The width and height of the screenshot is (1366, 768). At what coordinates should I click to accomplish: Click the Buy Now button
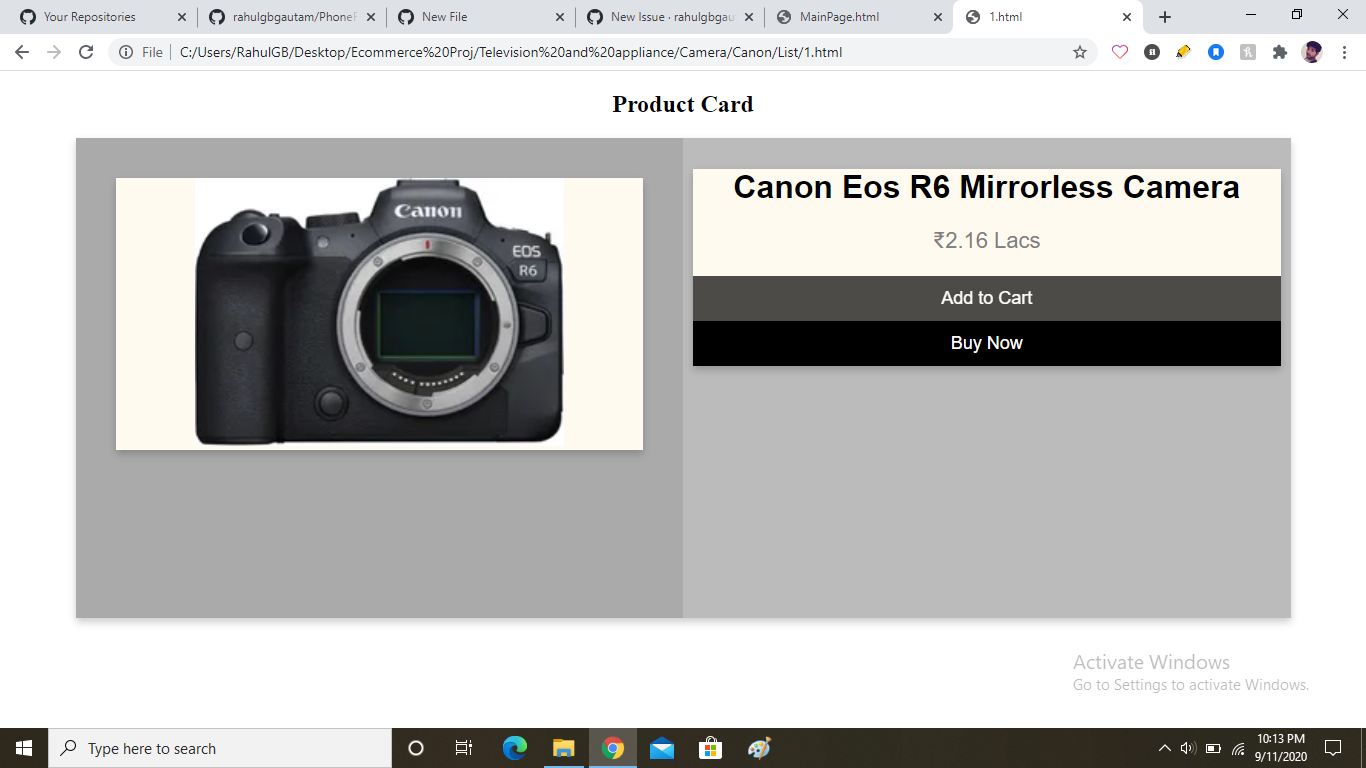coord(986,343)
